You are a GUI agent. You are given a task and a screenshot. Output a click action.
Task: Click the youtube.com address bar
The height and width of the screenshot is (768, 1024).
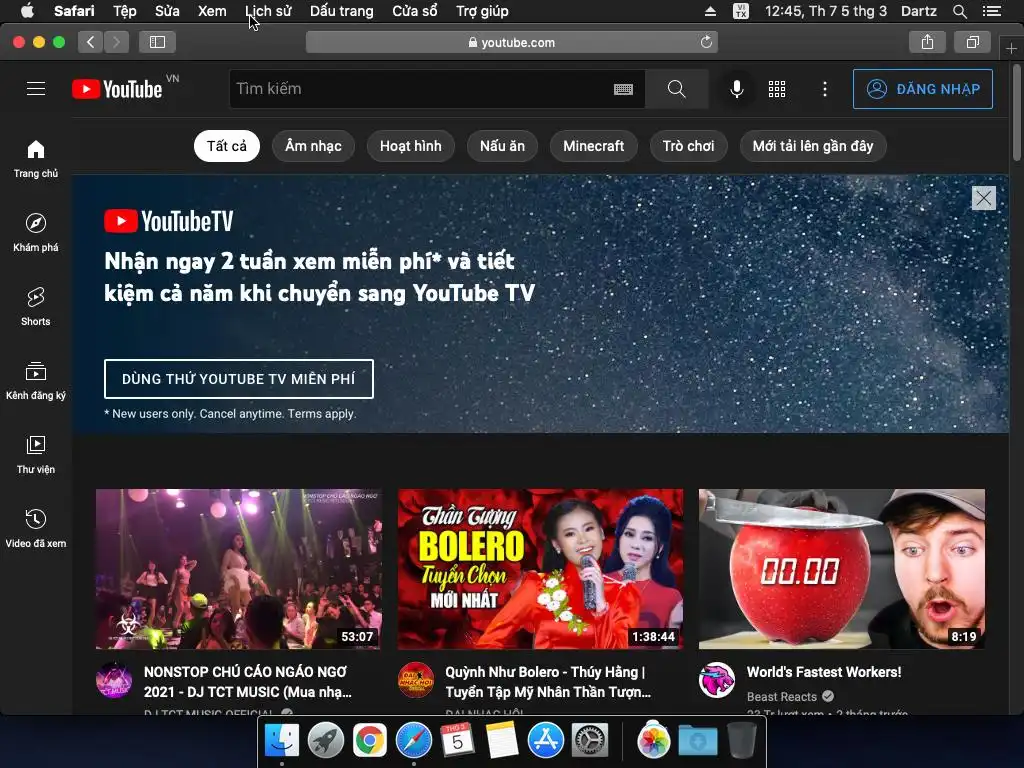[x=511, y=42]
